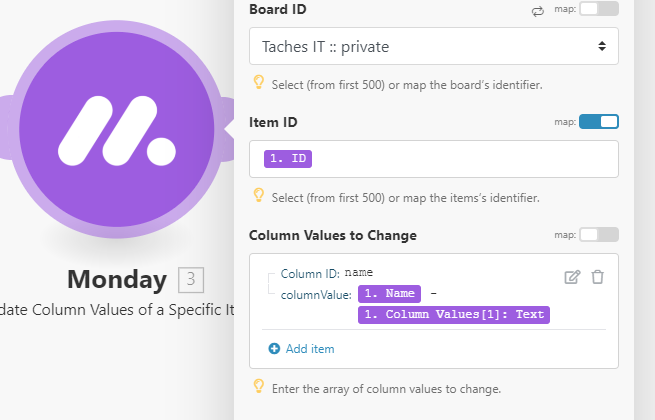Click the module number 3 badge
Viewport: 655px width, 420px height.
pos(191,280)
